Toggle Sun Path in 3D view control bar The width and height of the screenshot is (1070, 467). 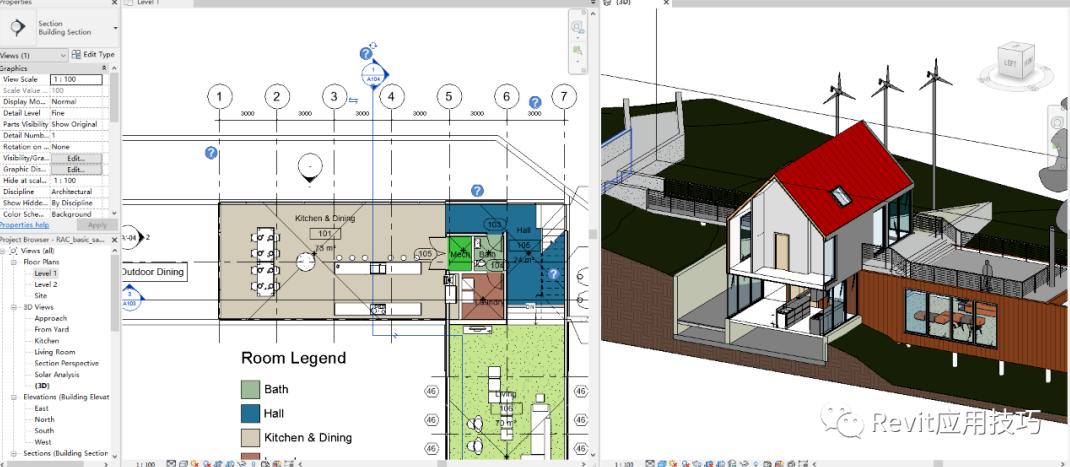coord(673,464)
